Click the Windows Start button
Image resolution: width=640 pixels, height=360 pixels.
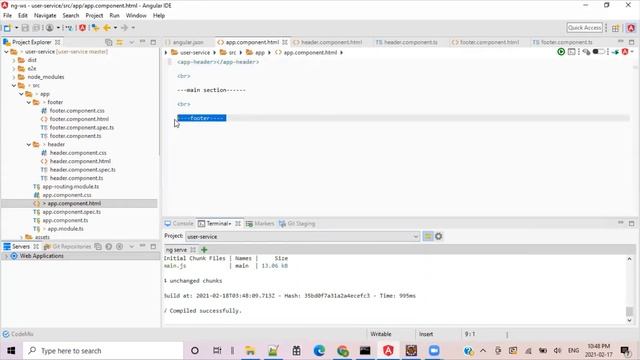coord(11,351)
